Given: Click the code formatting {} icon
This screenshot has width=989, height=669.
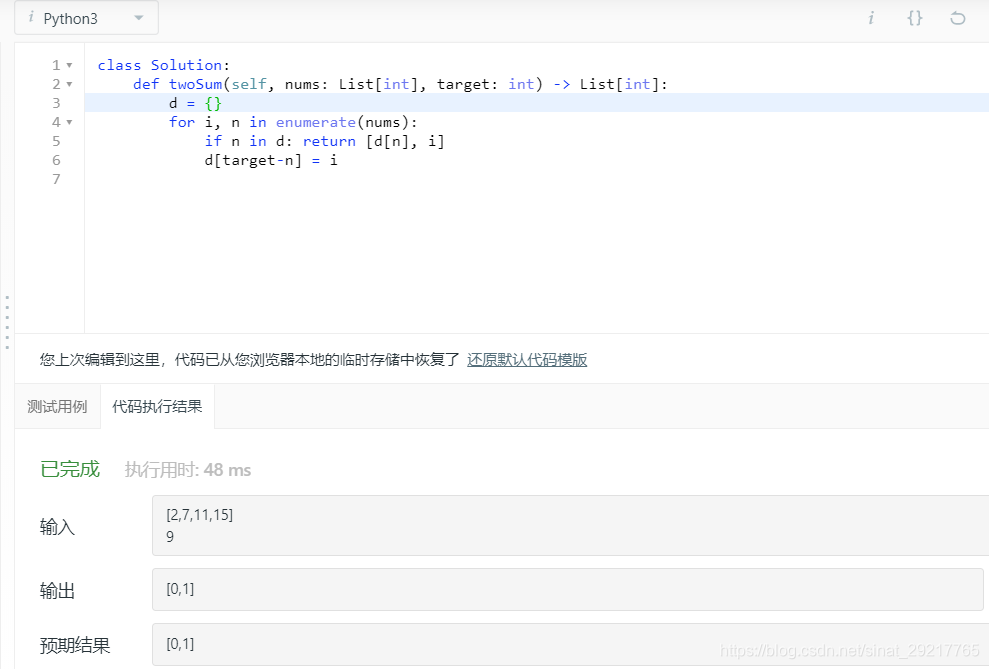Looking at the screenshot, I should pos(913,17).
